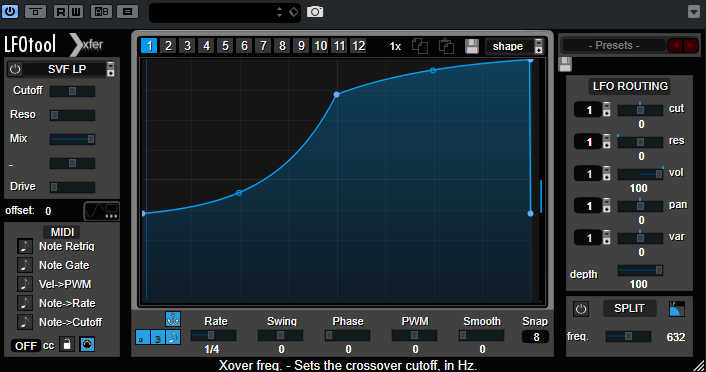The height and width of the screenshot is (372, 706).
Task: Click the 1x multiplier button
Action: (x=395, y=46)
